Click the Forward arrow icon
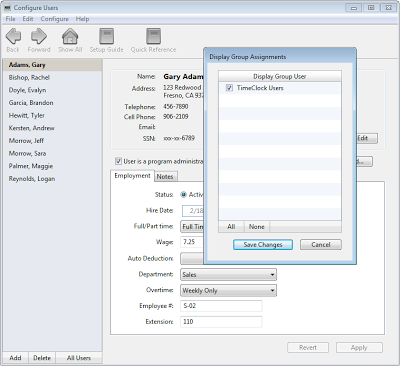 39,36
